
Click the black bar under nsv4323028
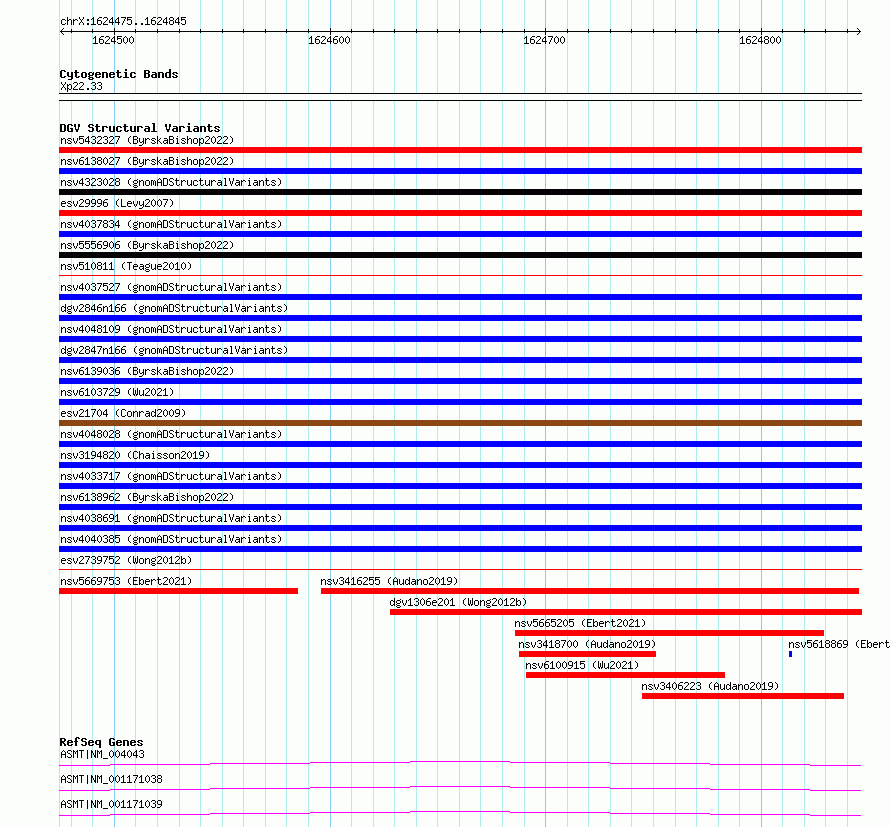coord(460,192)
